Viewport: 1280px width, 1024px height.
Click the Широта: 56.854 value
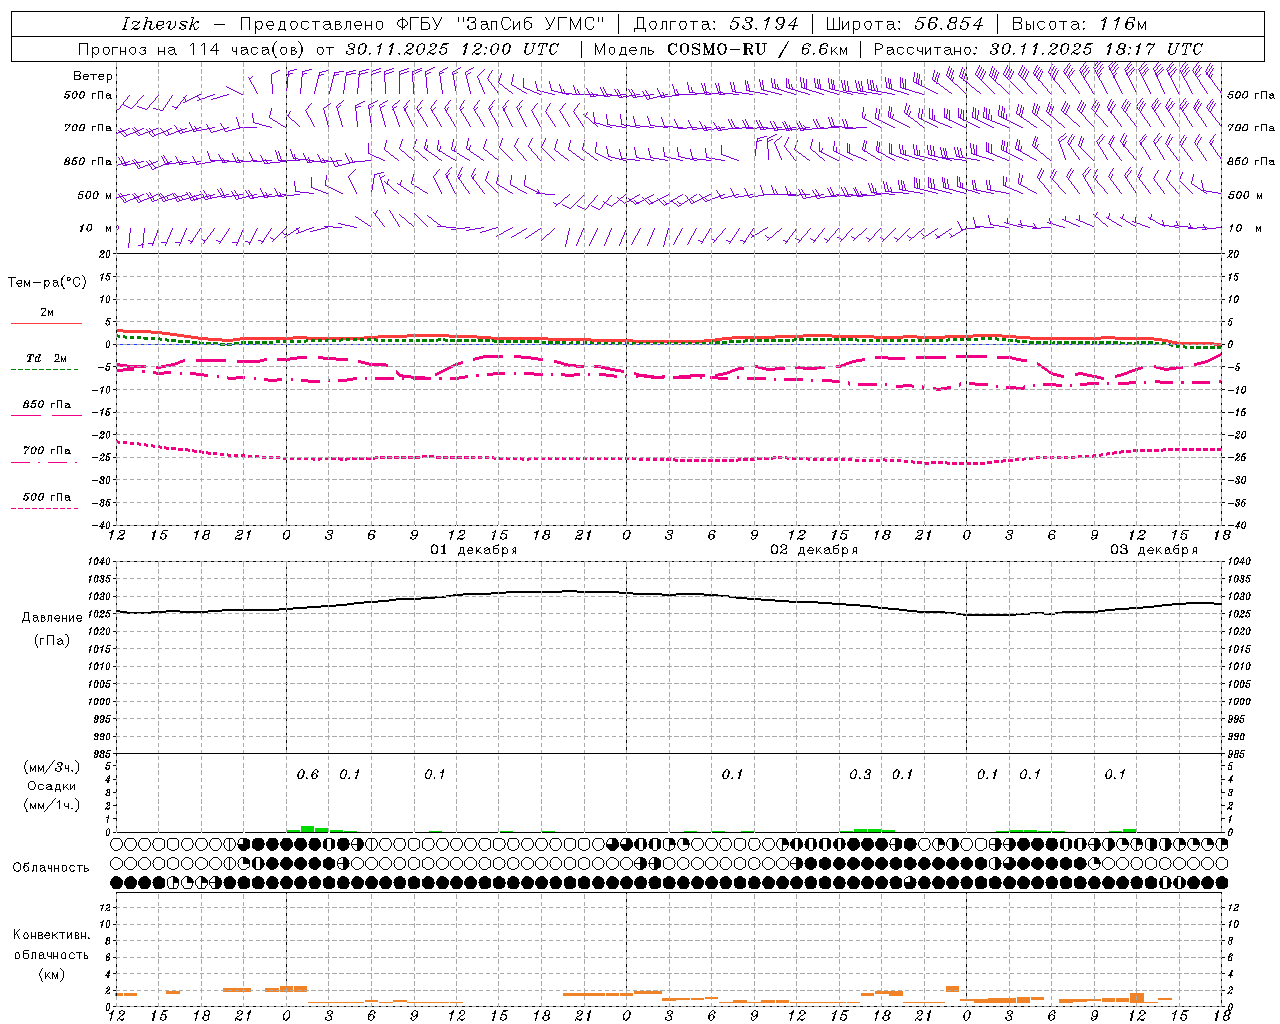[904, 24]
